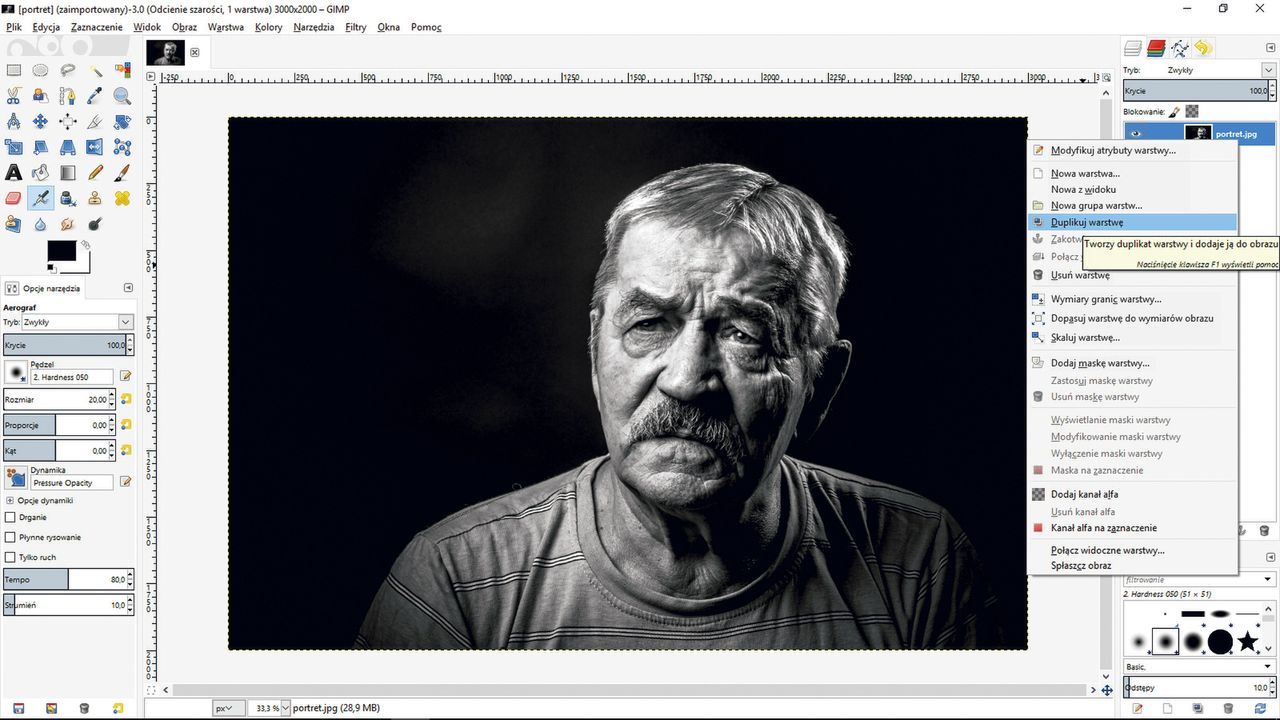
Task: Select the Move tool
Action: (40, 121)
